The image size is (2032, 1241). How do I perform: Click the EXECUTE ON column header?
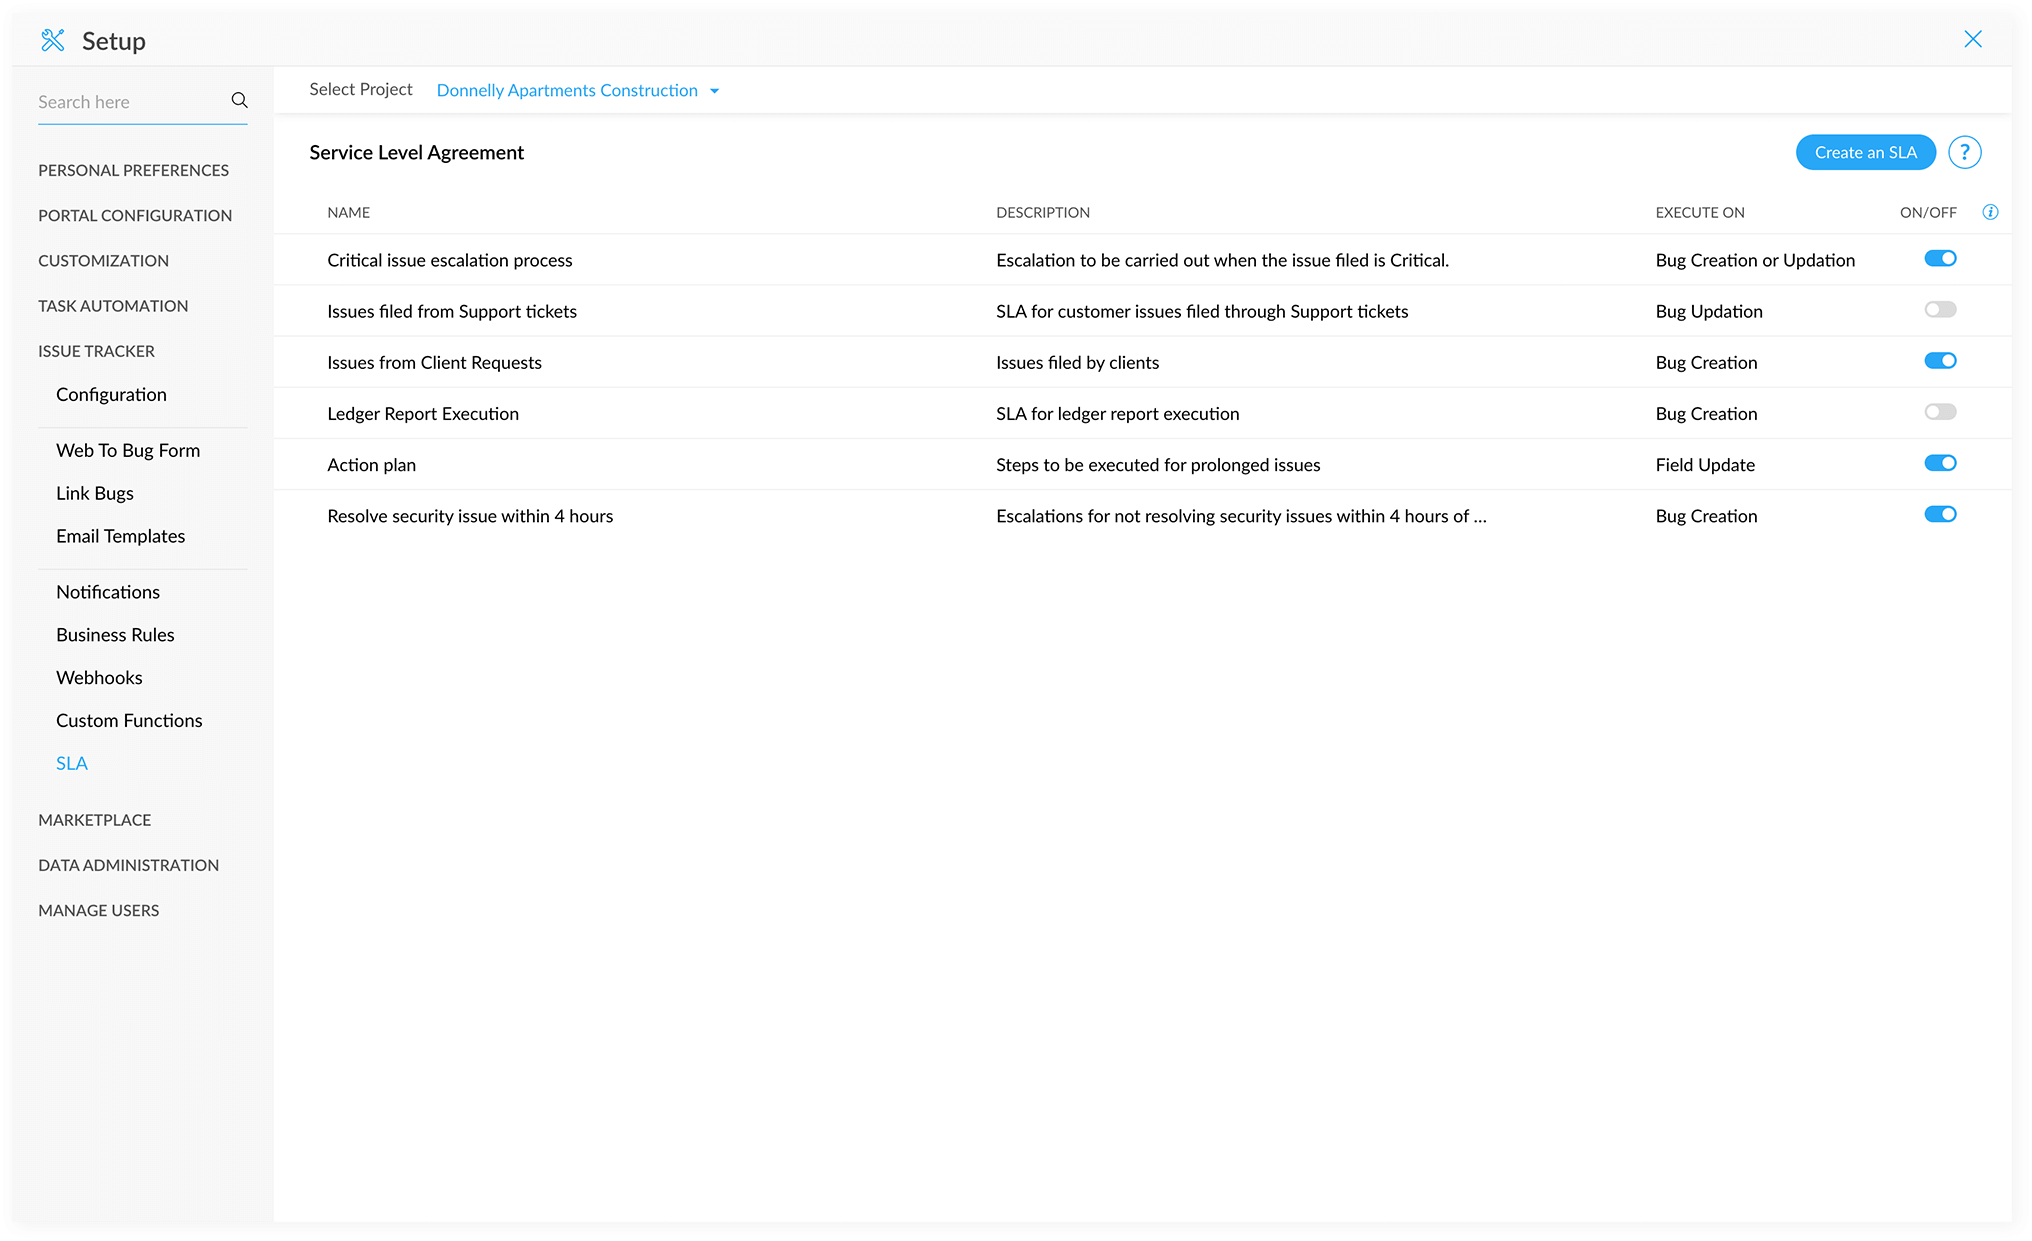[1700, 212]
